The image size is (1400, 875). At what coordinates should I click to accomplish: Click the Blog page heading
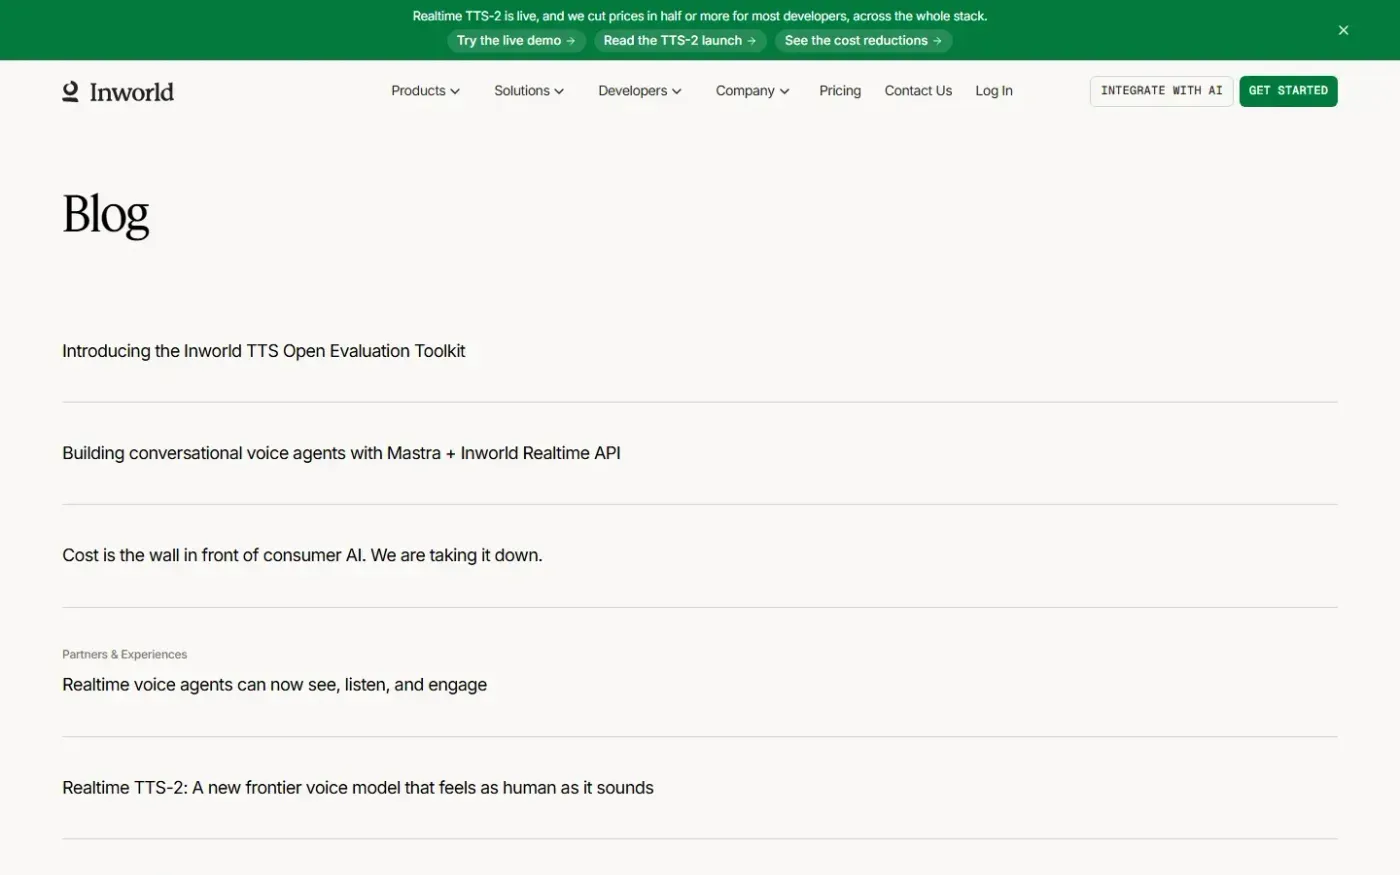106,214
